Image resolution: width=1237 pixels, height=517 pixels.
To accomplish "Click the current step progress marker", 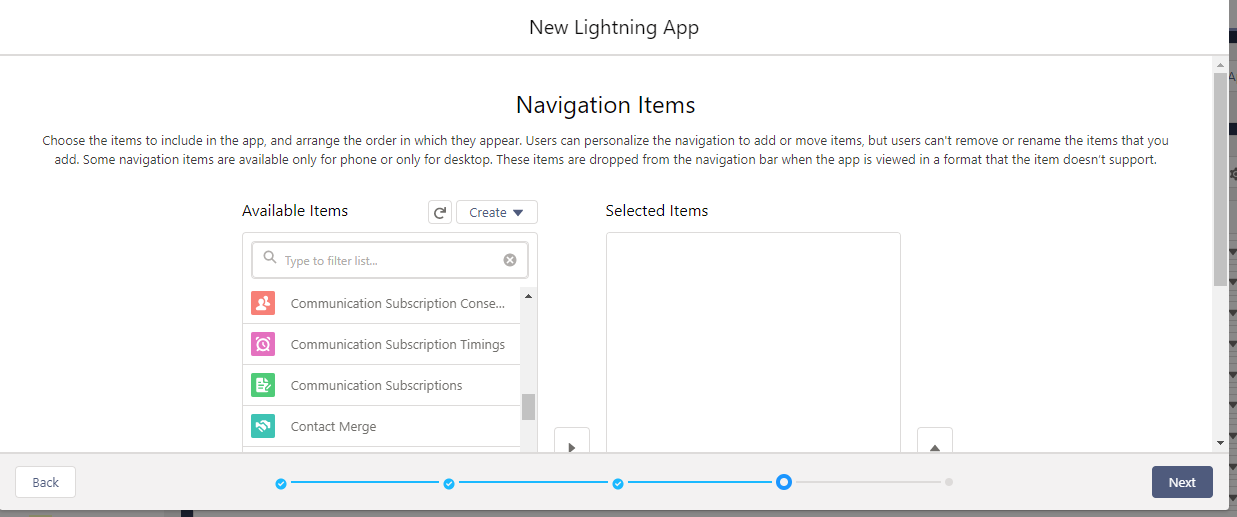I will [x=784, y=482].
